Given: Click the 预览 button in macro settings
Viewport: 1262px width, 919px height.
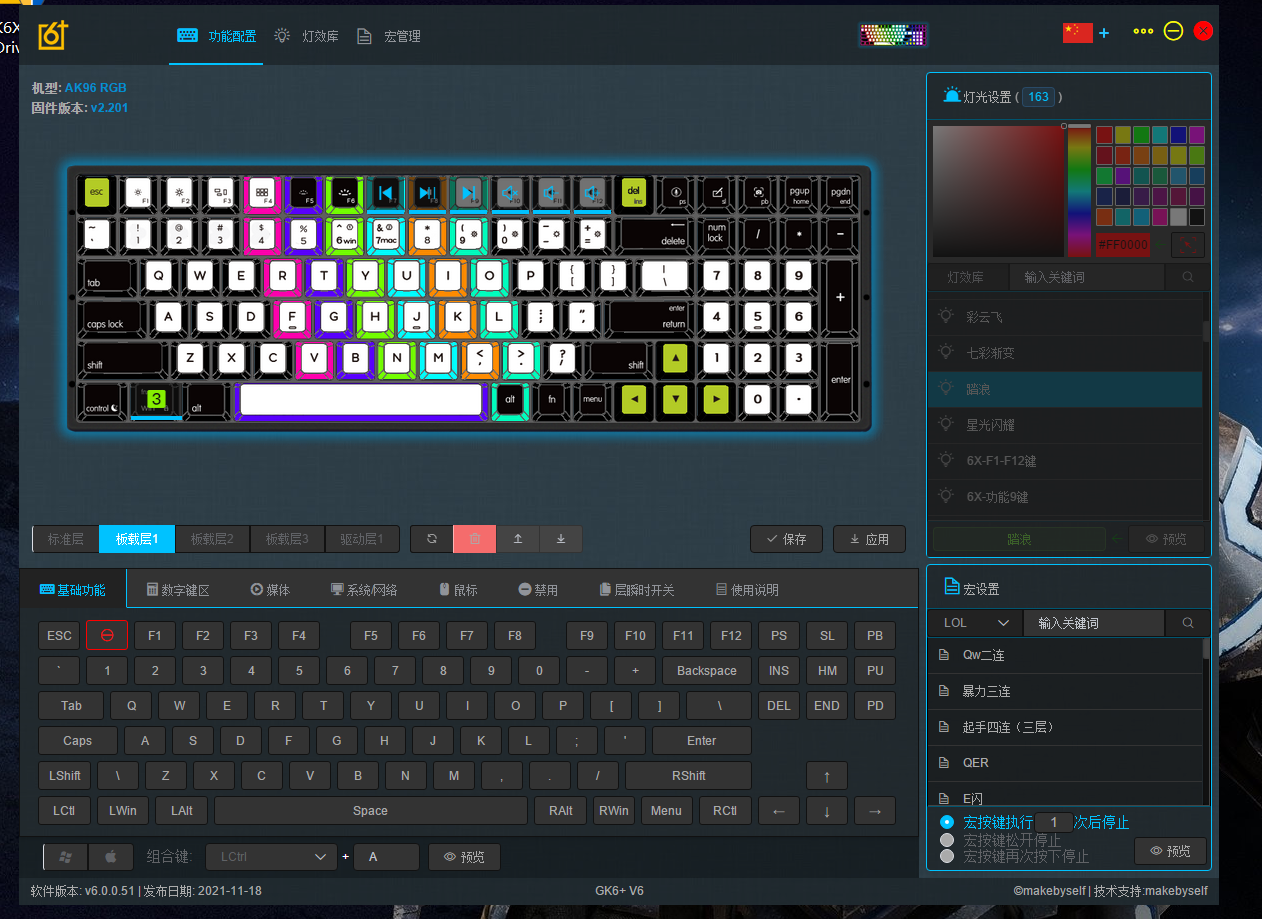Looking at the screenshot, I should tap(1170, 851).
